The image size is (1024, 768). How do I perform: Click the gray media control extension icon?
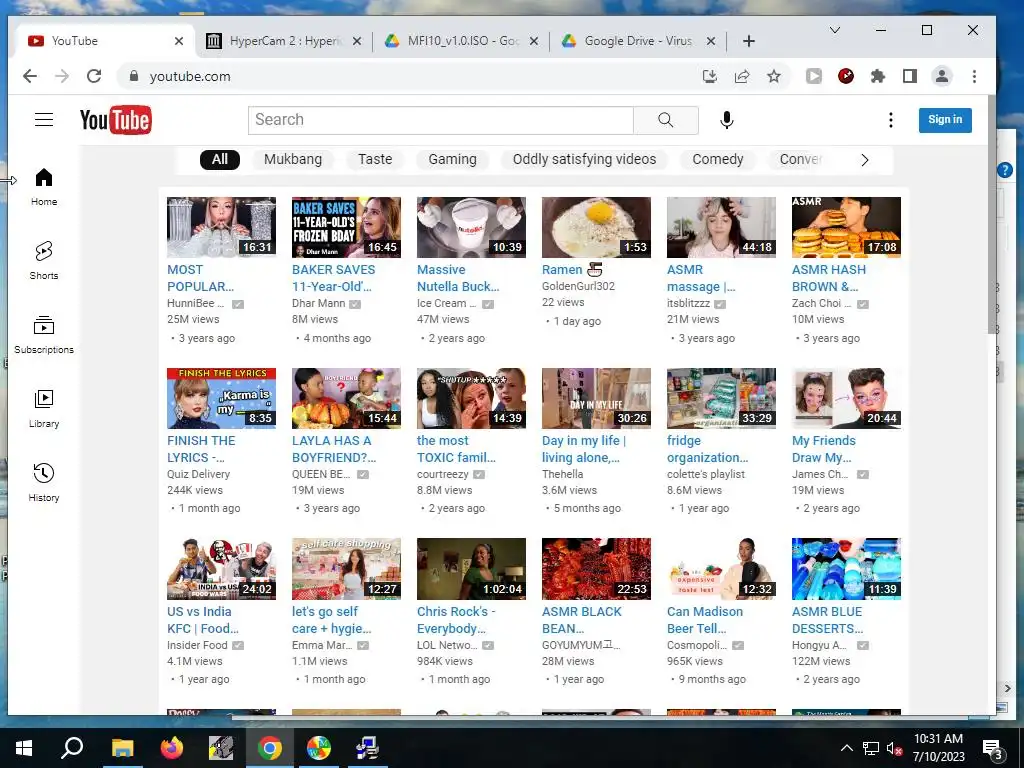click(x=814, y=76)
